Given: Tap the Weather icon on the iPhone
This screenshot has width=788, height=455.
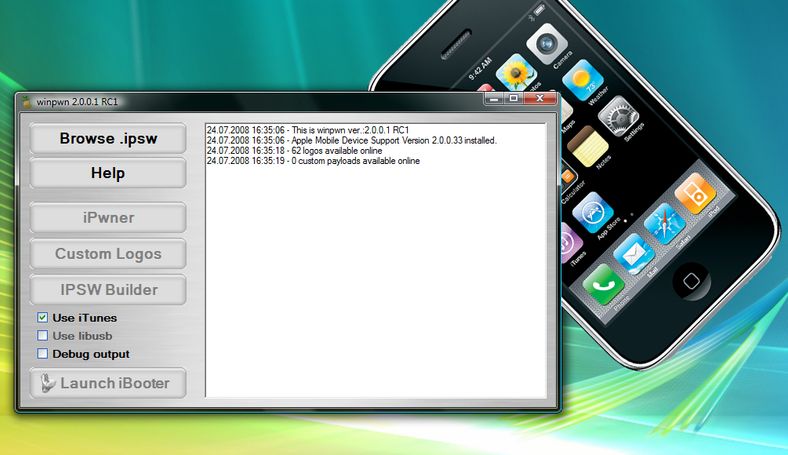Looking at the screenshot, I should click(x=582, y=80).
